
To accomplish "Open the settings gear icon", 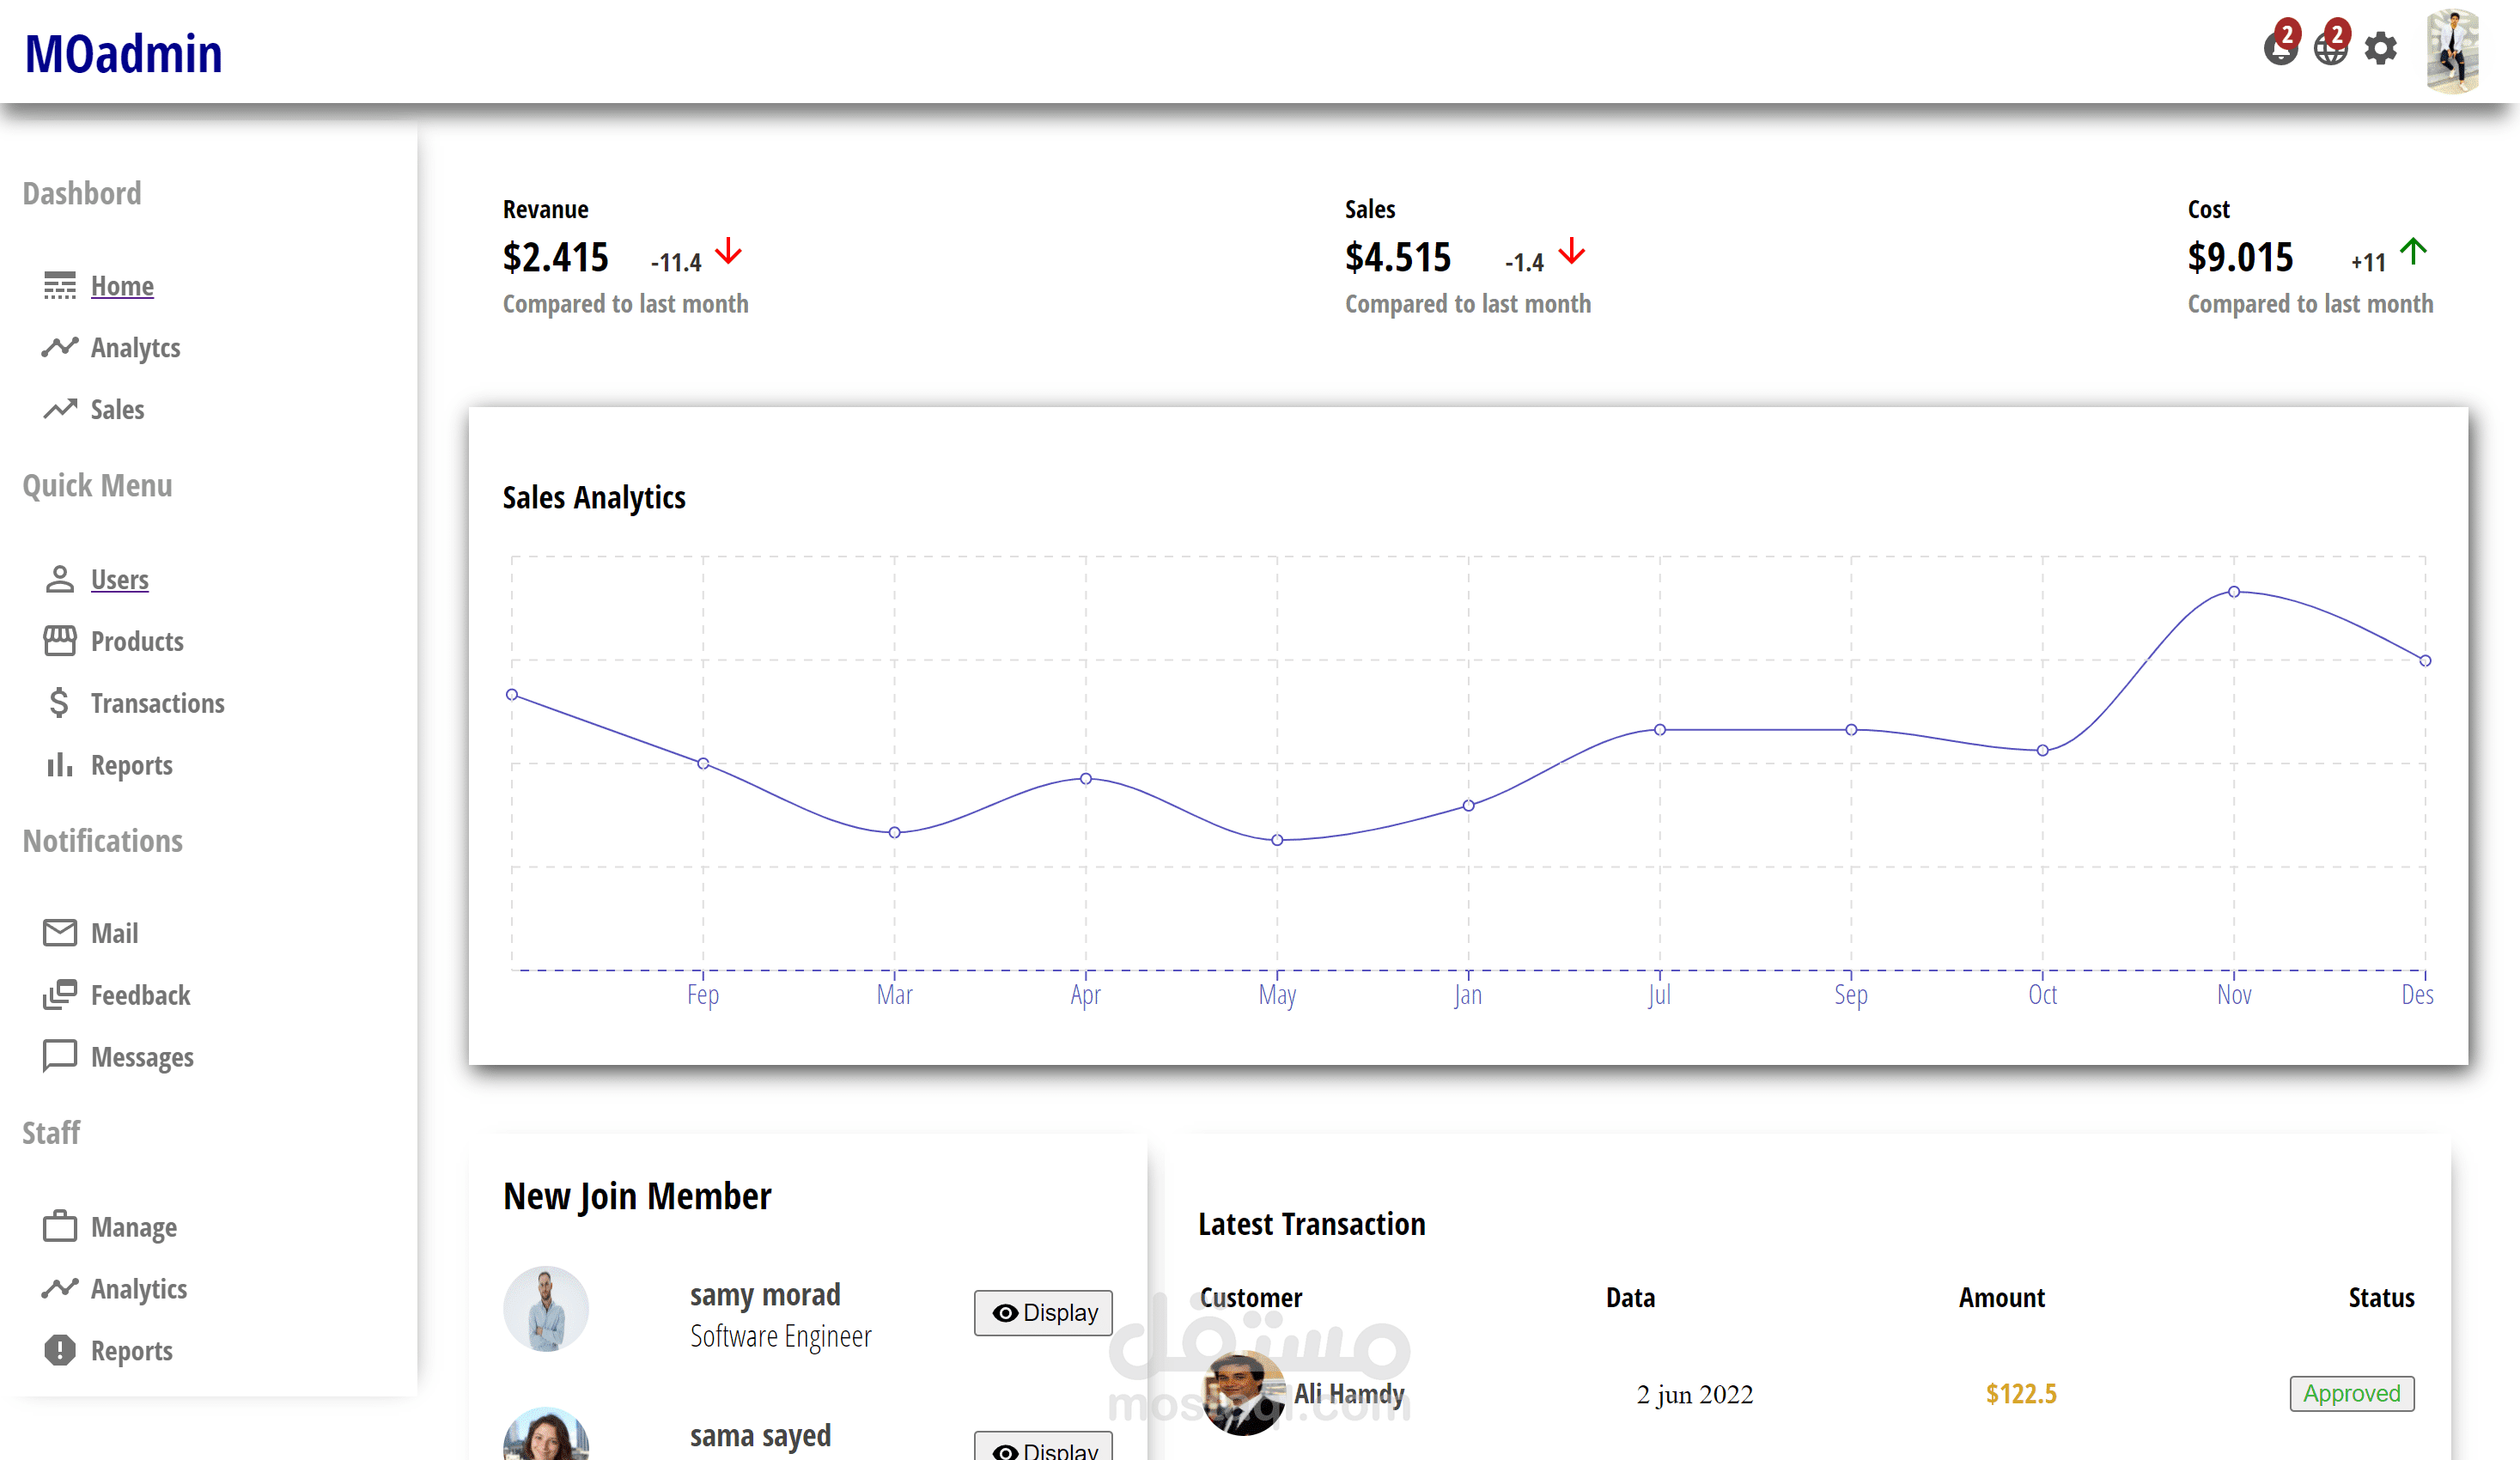I will point(2380,48).
